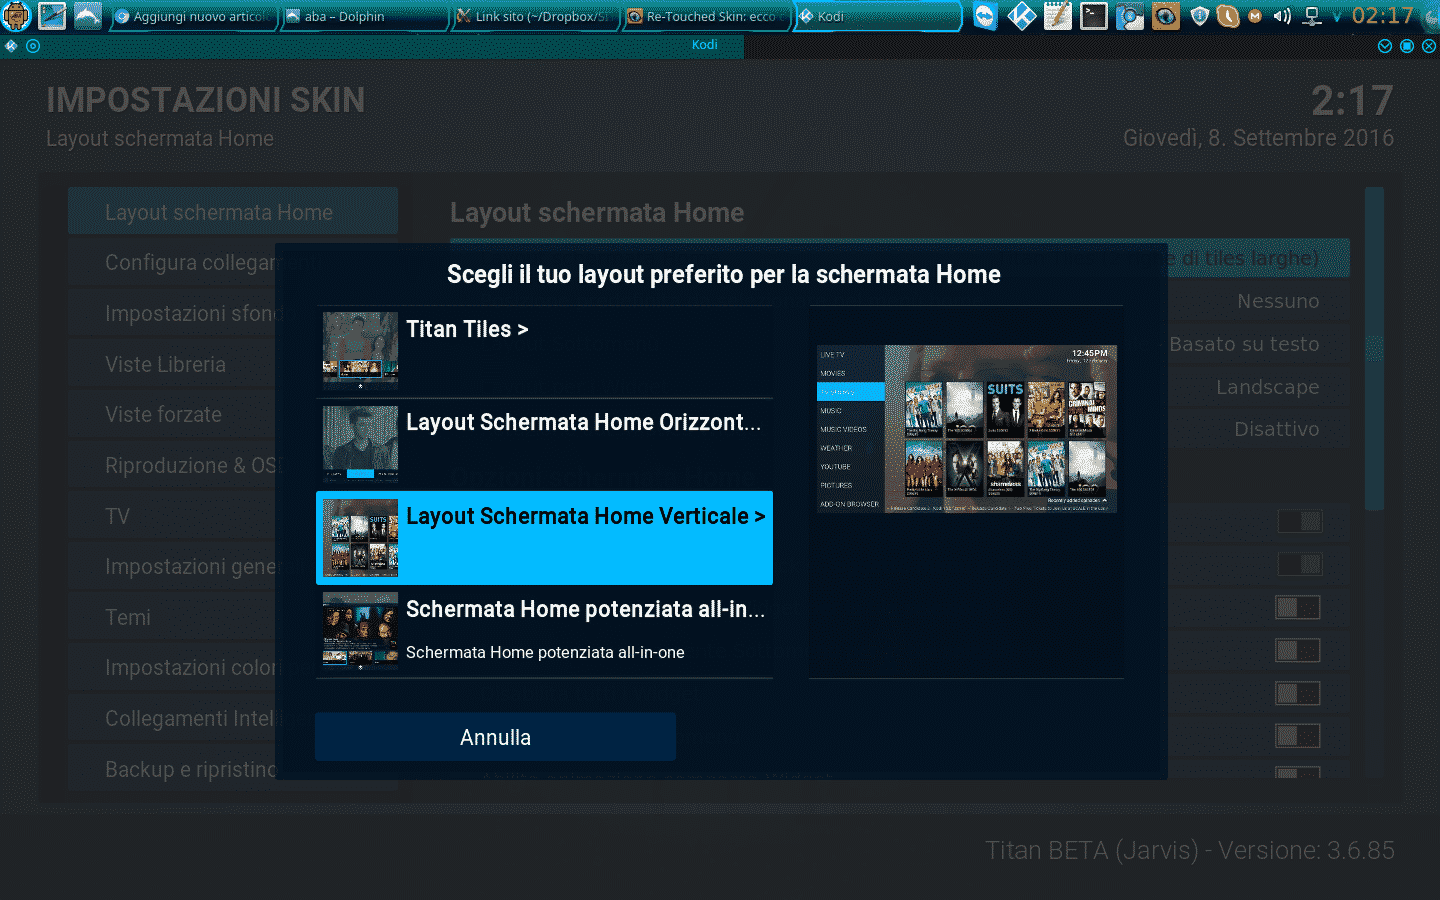The height and width of the screenshot is (900, 1440).
Task: Open the Kodi window menu icon
Action: (x=11, y=46)
